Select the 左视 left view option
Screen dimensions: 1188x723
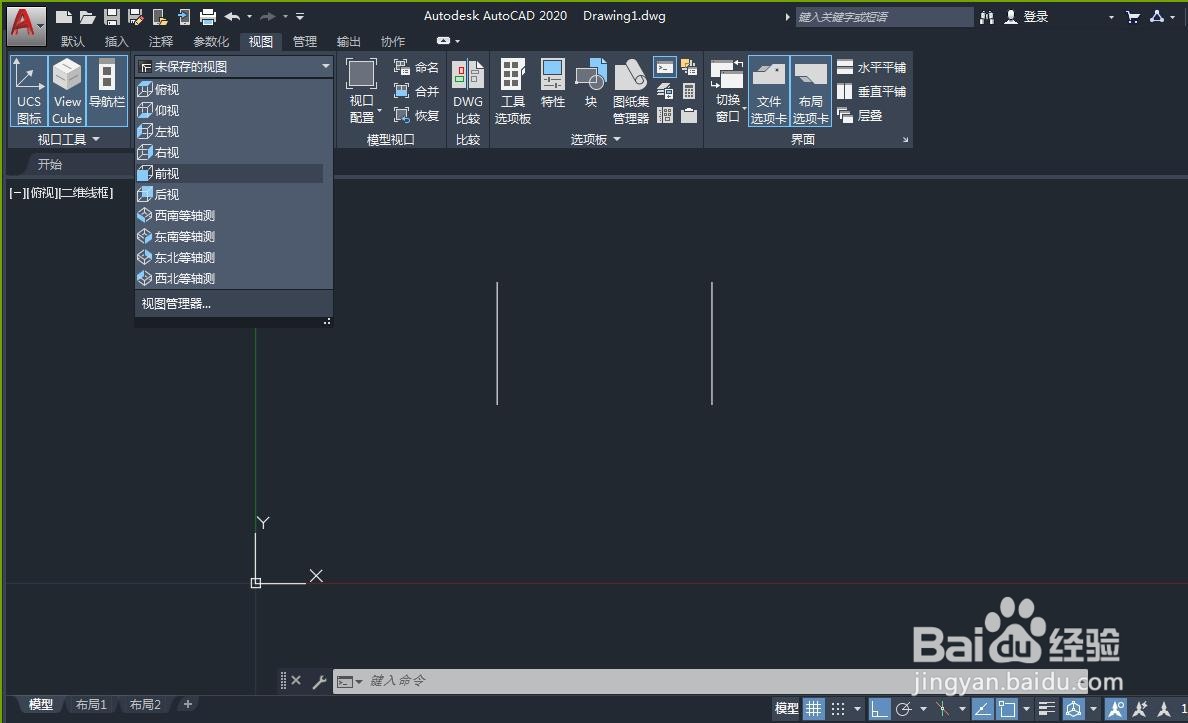pyautogui.click(x=230, y=131)
